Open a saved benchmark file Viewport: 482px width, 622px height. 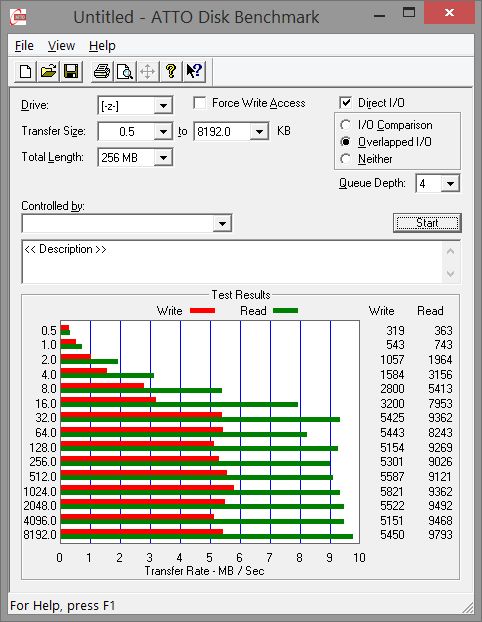tap(48, 72)
